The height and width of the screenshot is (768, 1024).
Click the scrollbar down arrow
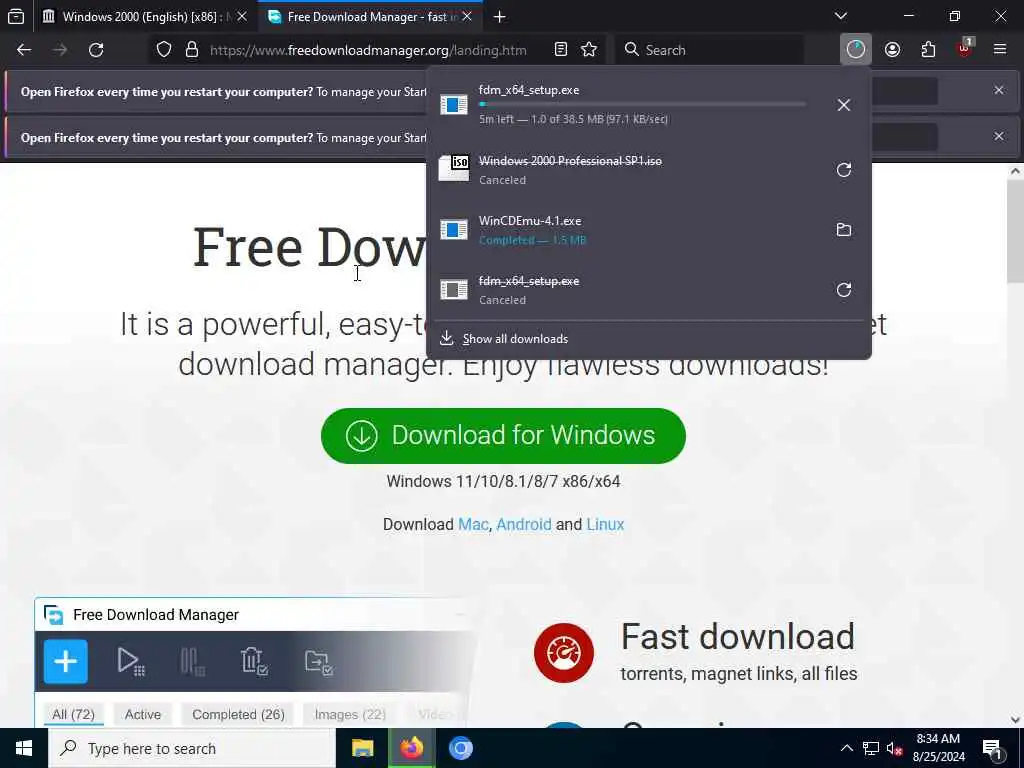tap(1015, 719)
